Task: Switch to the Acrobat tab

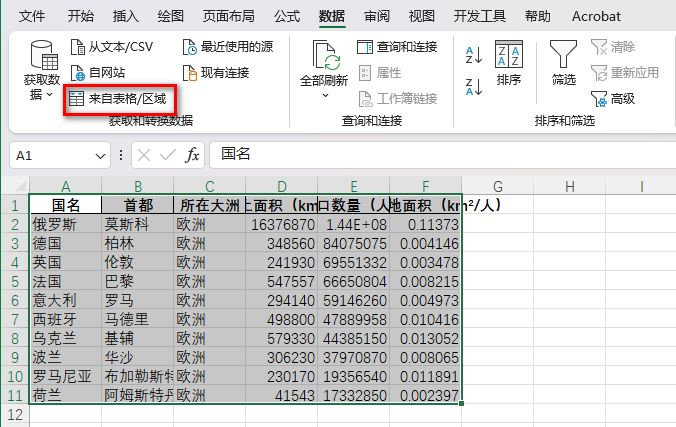Action: pos(596,16)
